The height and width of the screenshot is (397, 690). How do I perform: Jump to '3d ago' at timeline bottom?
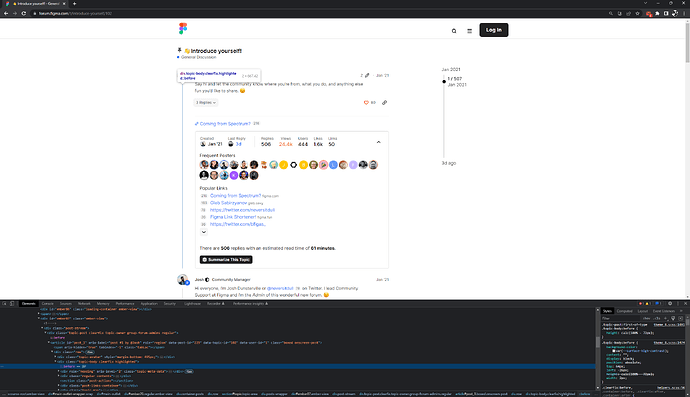point(449,163)
